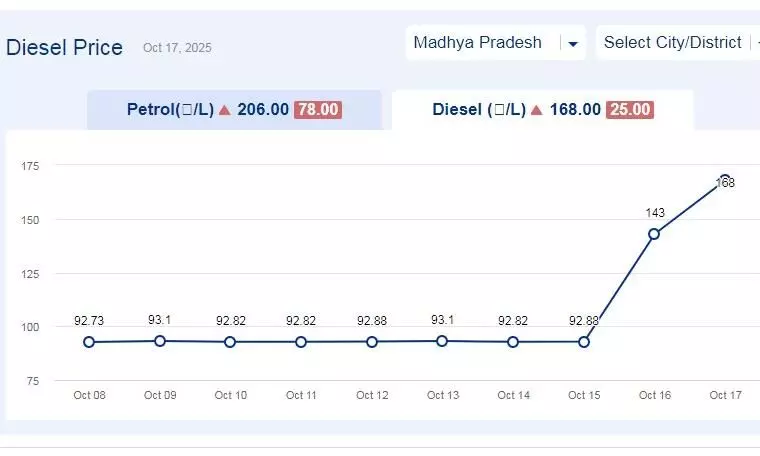Screen dimensions: 760x456
Task: Click the Diesel Price heading
Action: 65,47
